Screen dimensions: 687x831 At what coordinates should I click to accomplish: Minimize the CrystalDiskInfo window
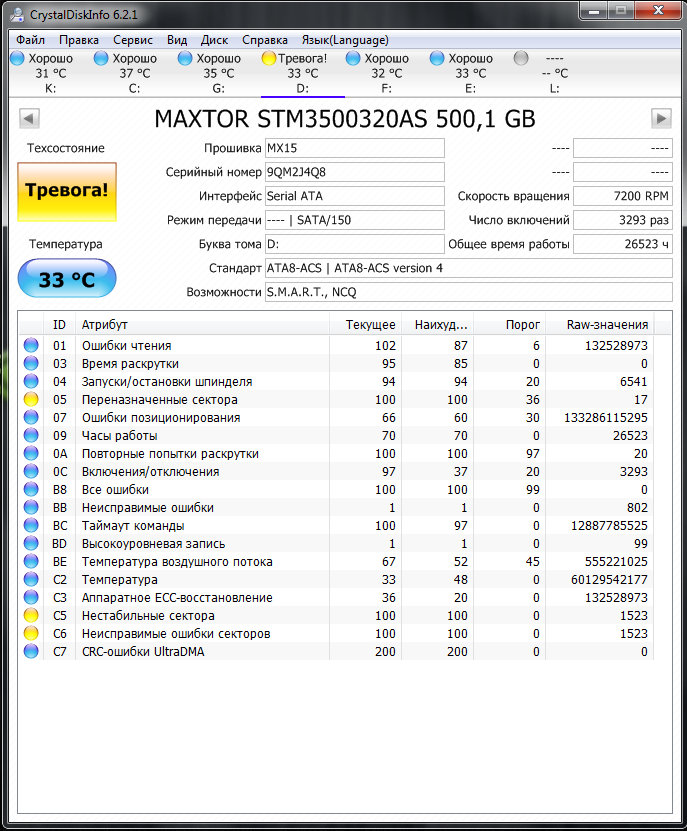[x=594, y=11]
